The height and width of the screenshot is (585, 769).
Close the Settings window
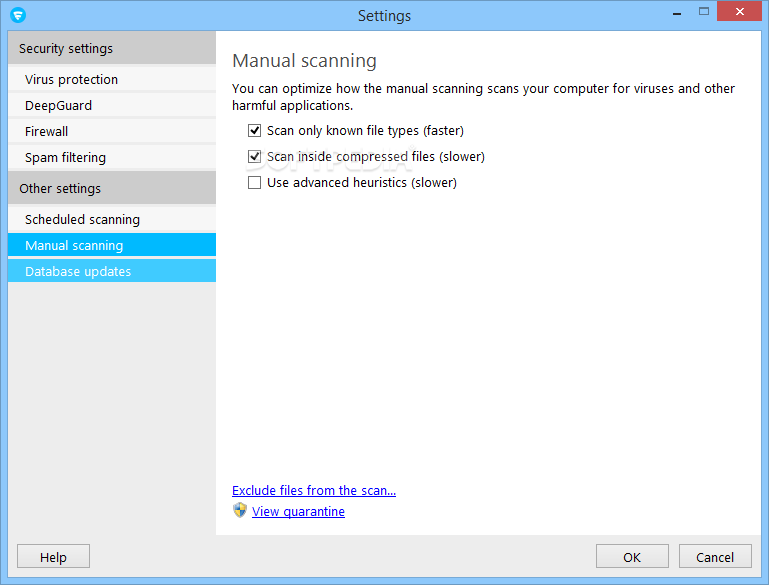pos(740,11)
